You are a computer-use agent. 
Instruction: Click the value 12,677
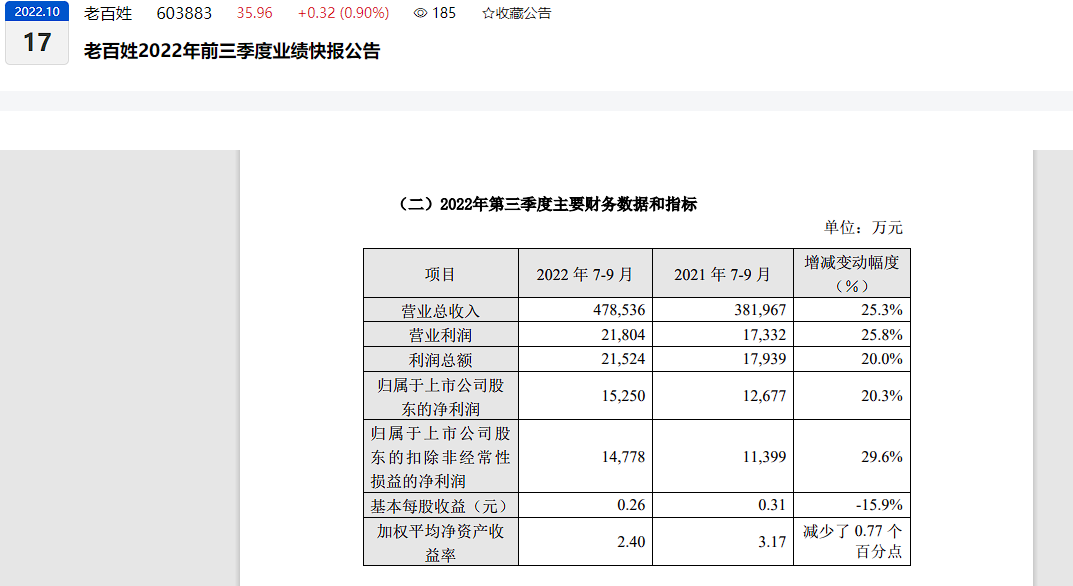pyautogui.click(x=764, y=396)
